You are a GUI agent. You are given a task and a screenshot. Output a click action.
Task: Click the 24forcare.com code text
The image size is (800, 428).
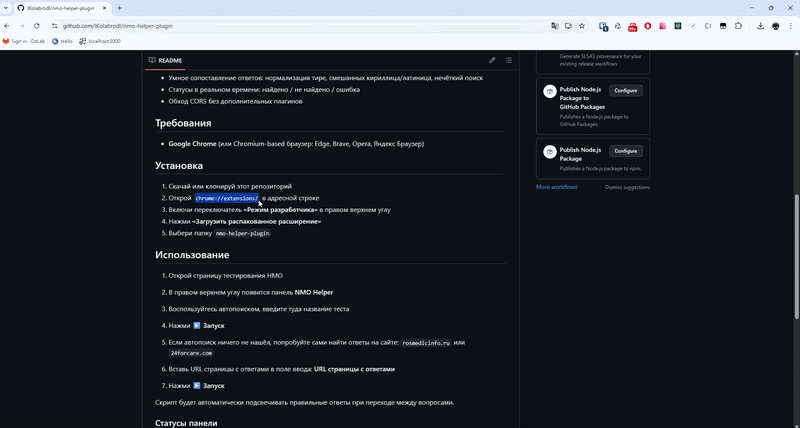pyautogui.click(x=191, y=353)
